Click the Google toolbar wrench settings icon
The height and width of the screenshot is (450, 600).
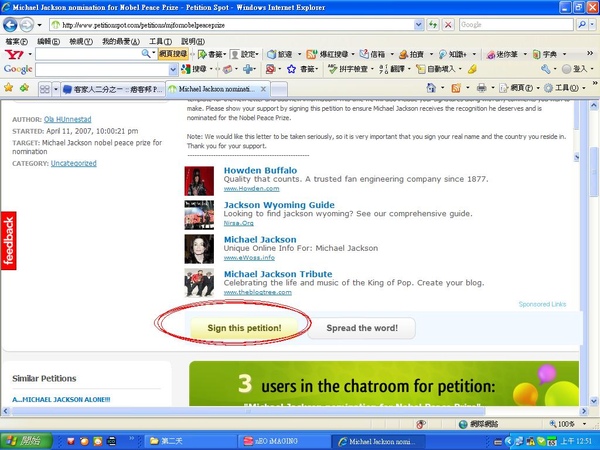click(545, 69)
